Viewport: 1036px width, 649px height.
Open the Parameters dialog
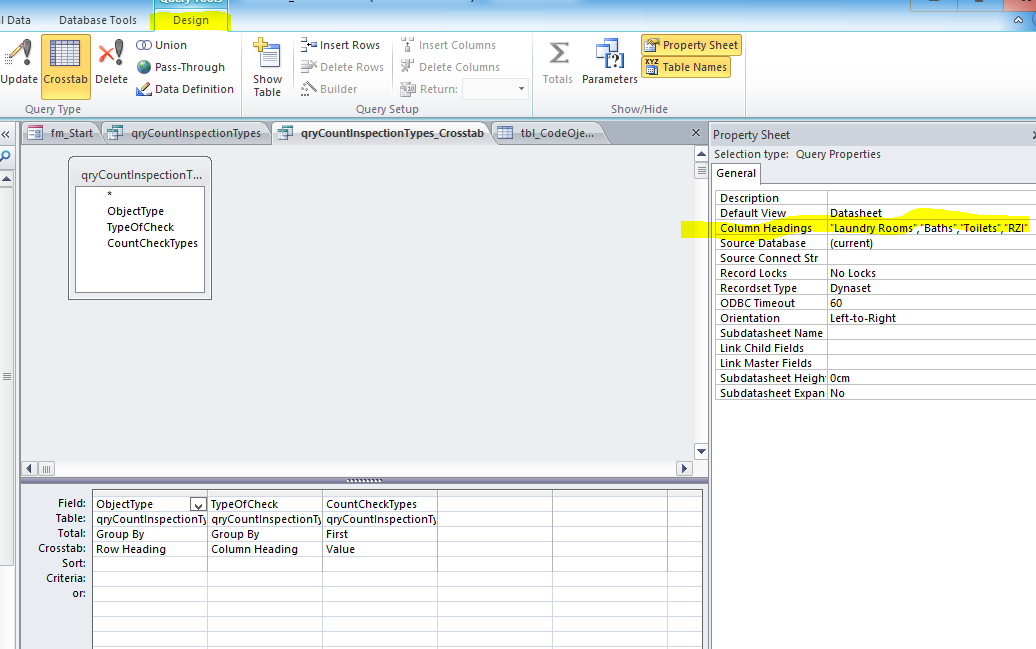pos(609,61)
